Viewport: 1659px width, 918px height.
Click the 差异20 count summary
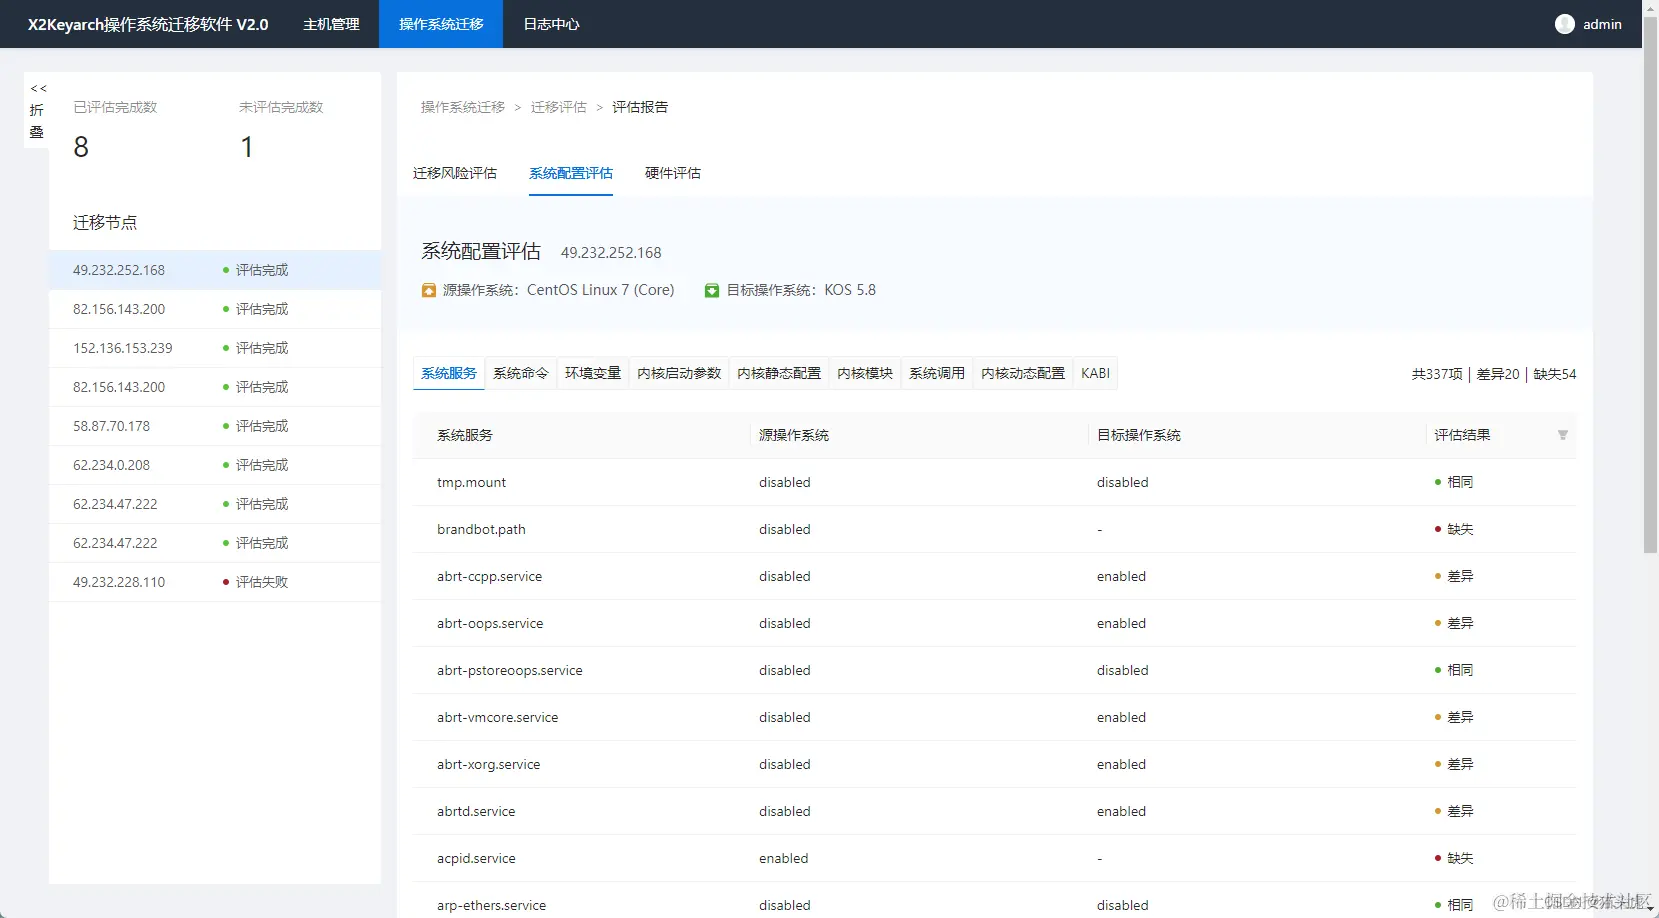coord(1498,374)
